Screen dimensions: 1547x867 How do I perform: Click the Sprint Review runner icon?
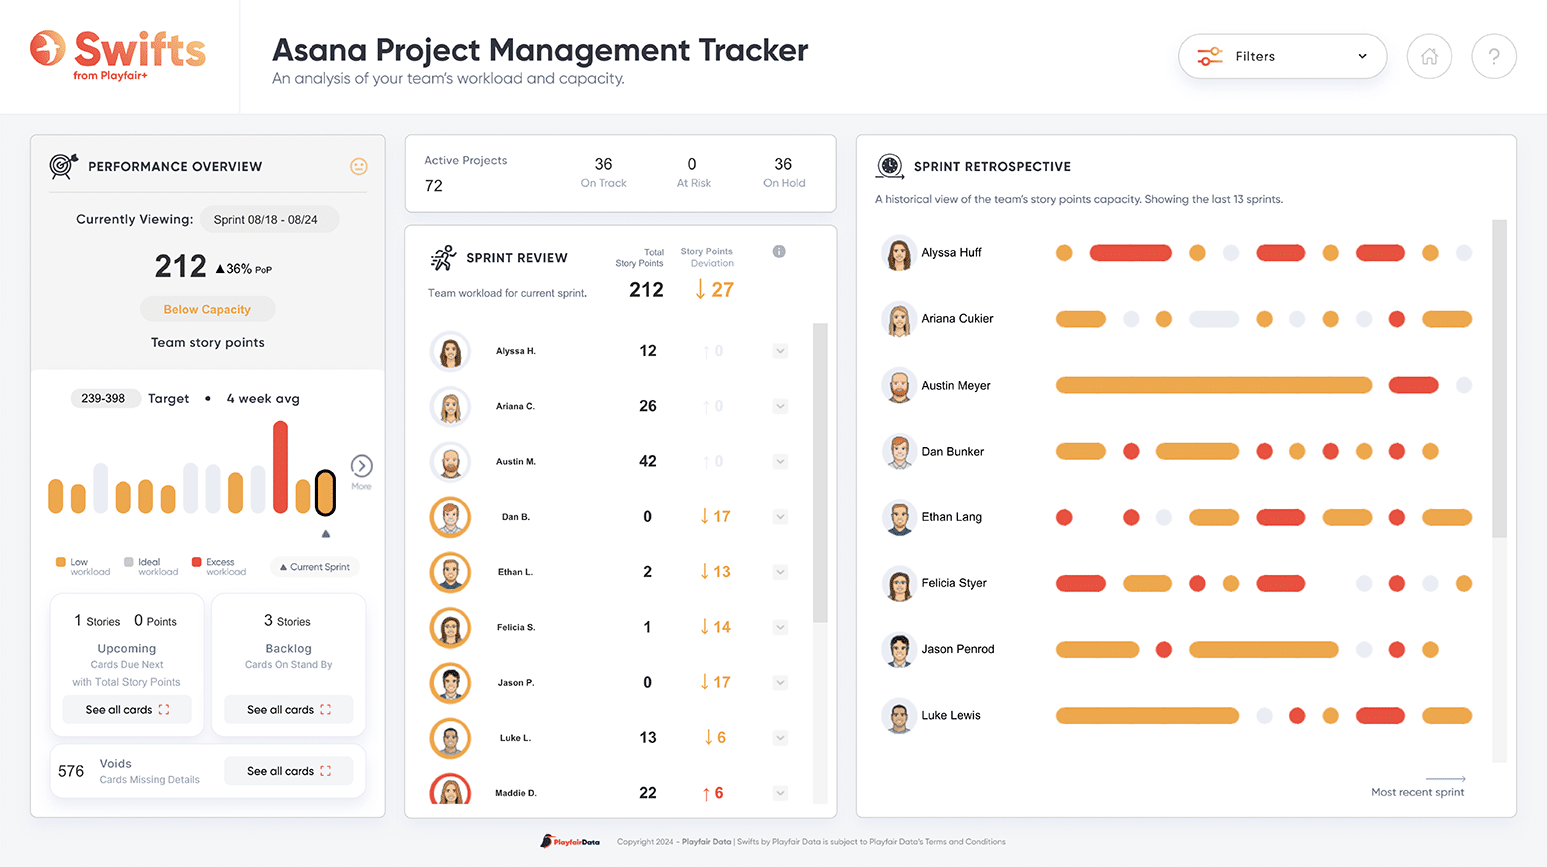coord(443,258)
